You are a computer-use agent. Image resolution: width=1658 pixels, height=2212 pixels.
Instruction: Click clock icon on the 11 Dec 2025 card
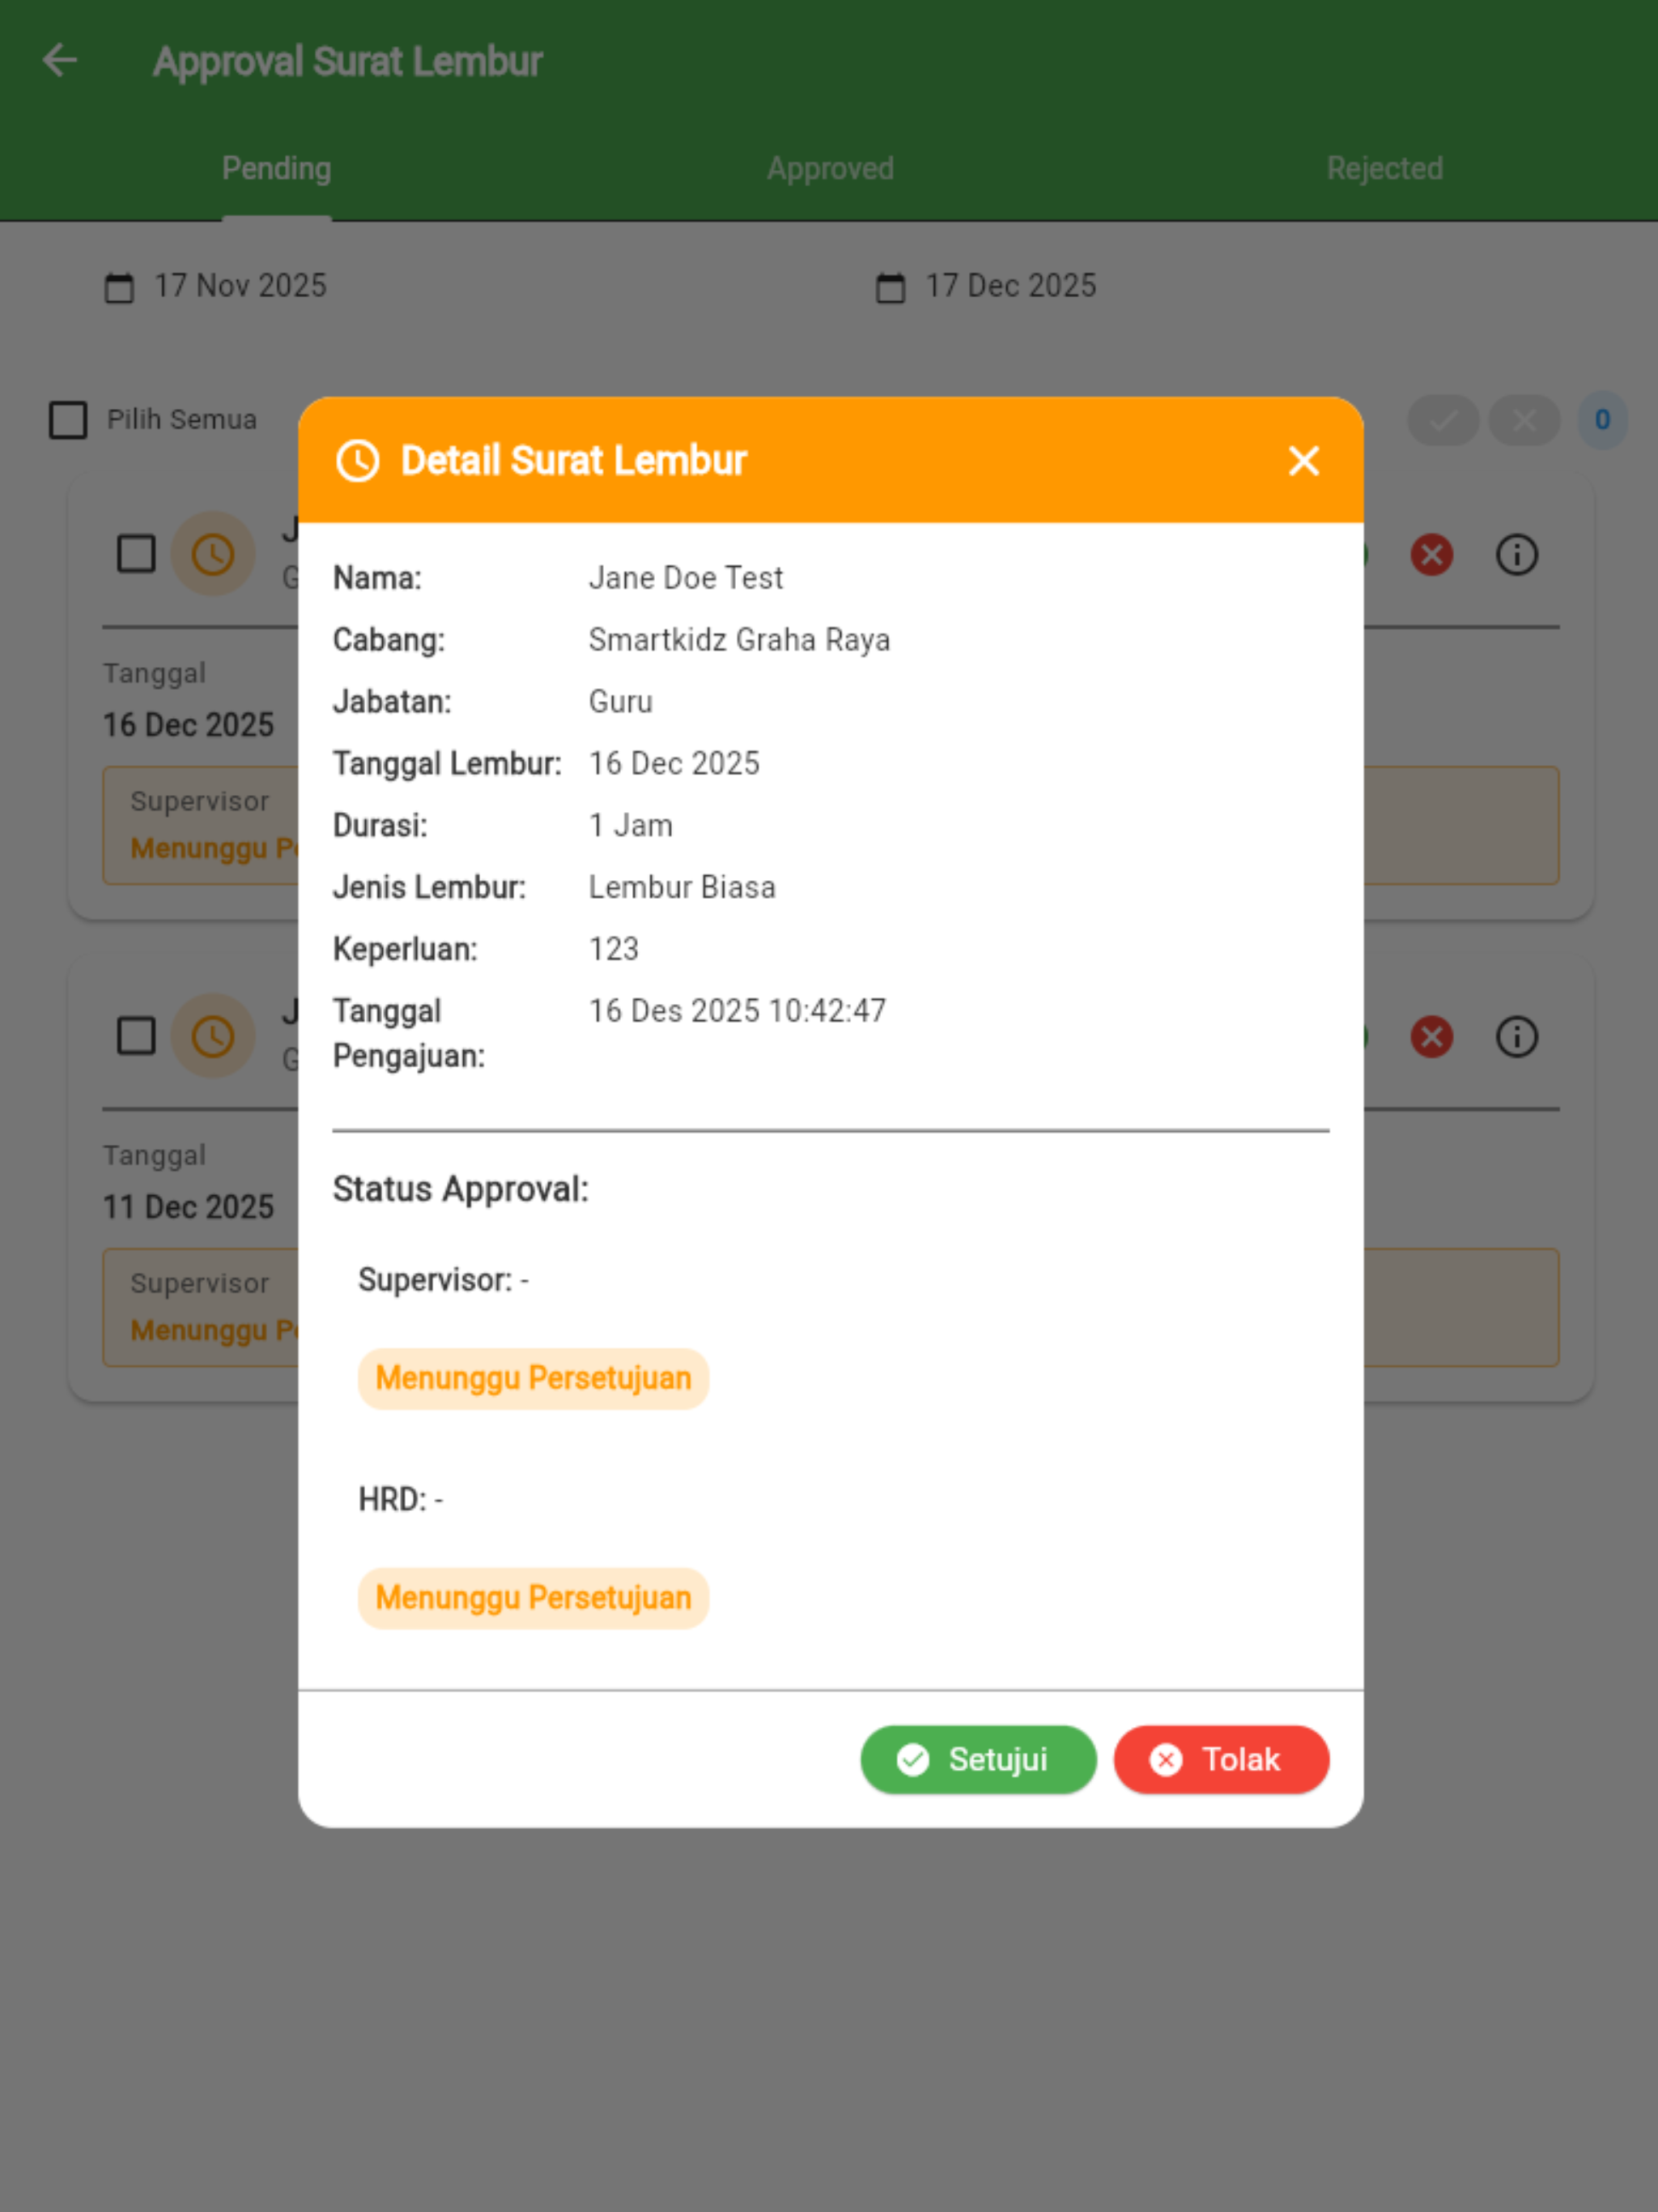213,1036
